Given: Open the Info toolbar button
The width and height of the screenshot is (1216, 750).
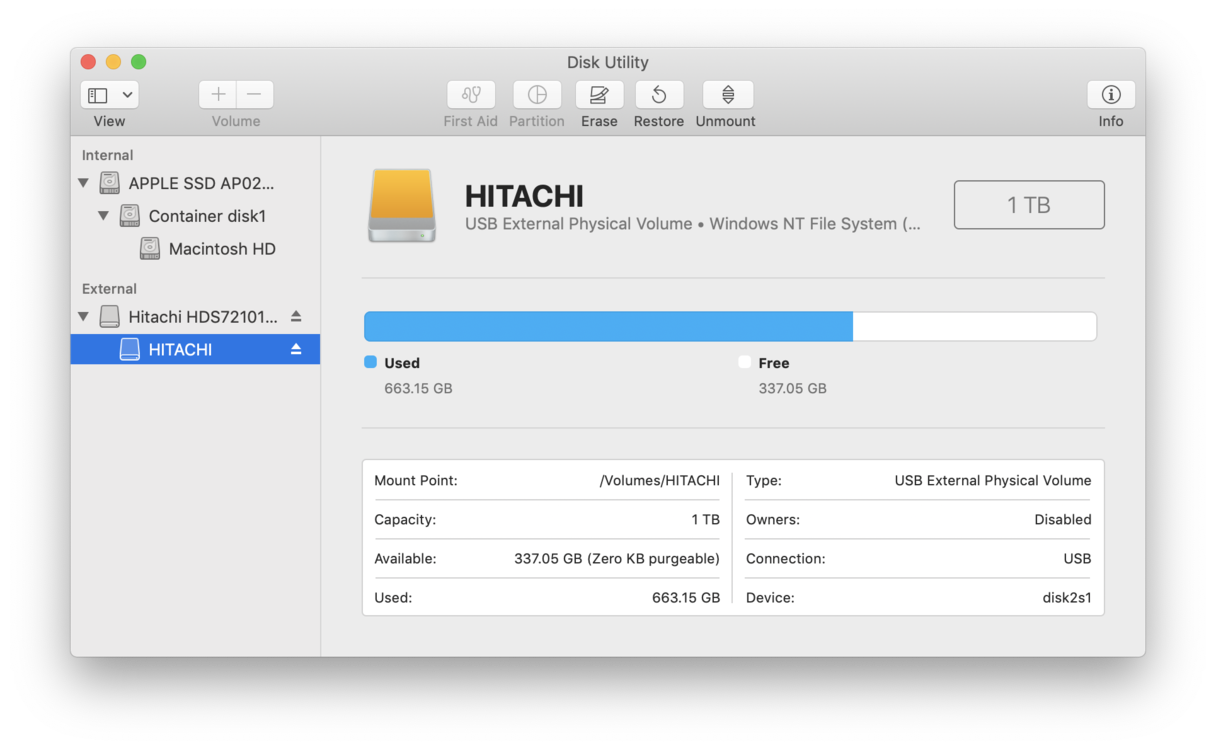Looking at the screenshot, I should coord(1111,94).
